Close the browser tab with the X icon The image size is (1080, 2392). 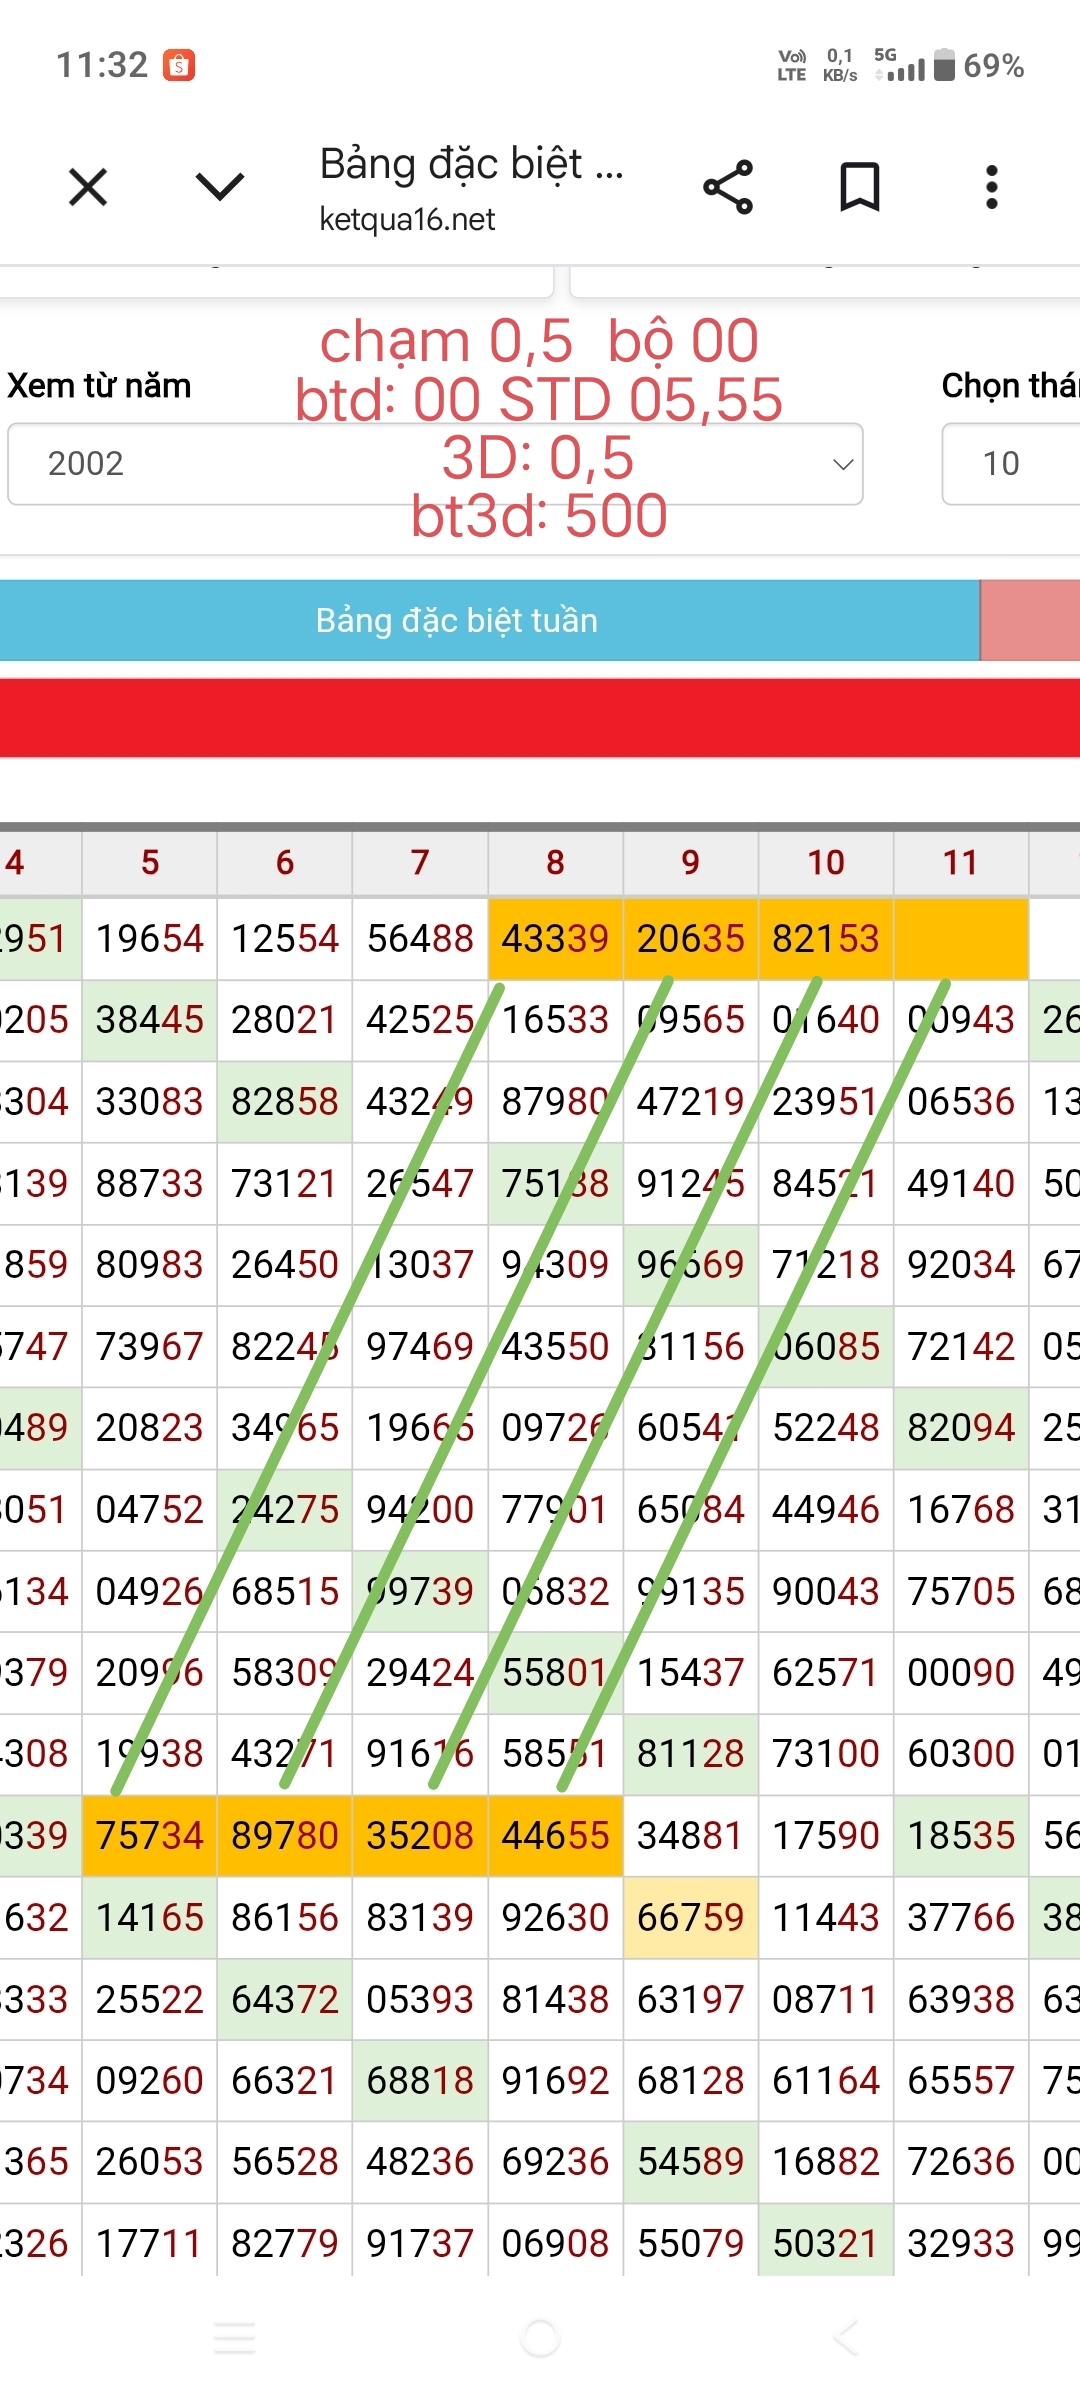(88, 187)
